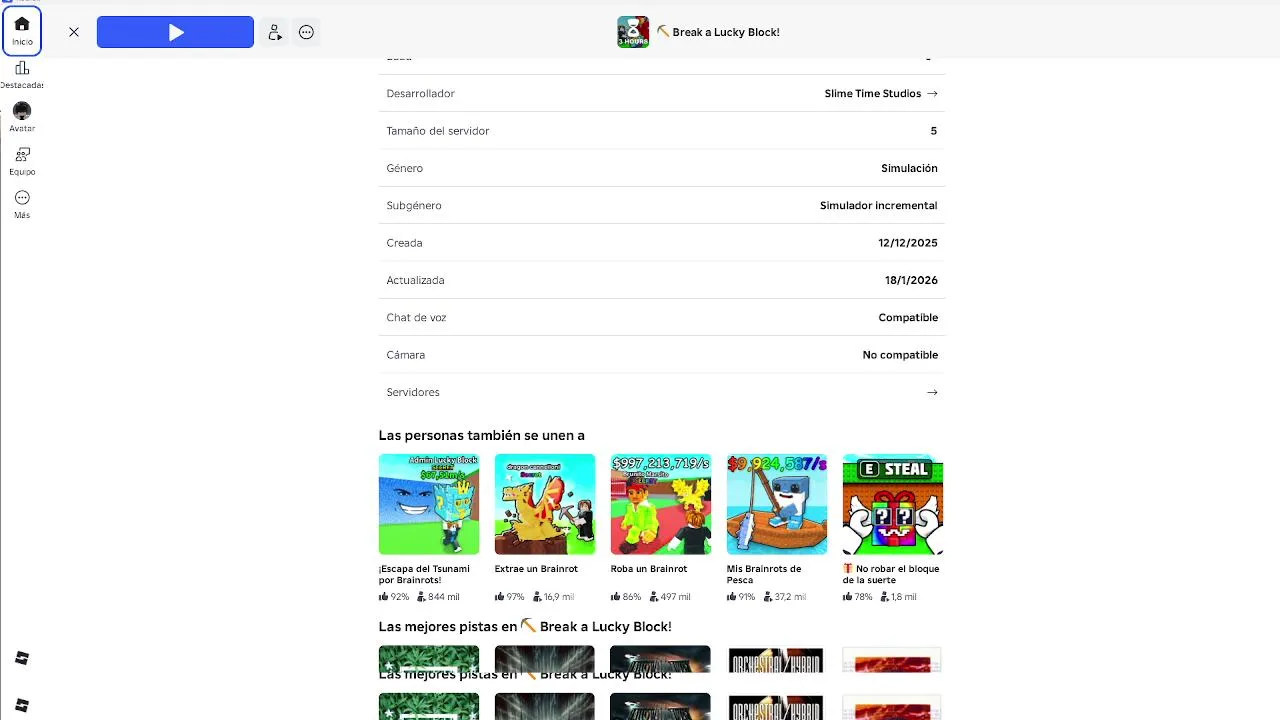Click the Mis Brainrots de Pesca title
1280x720 pixels.
click(764, 574)
